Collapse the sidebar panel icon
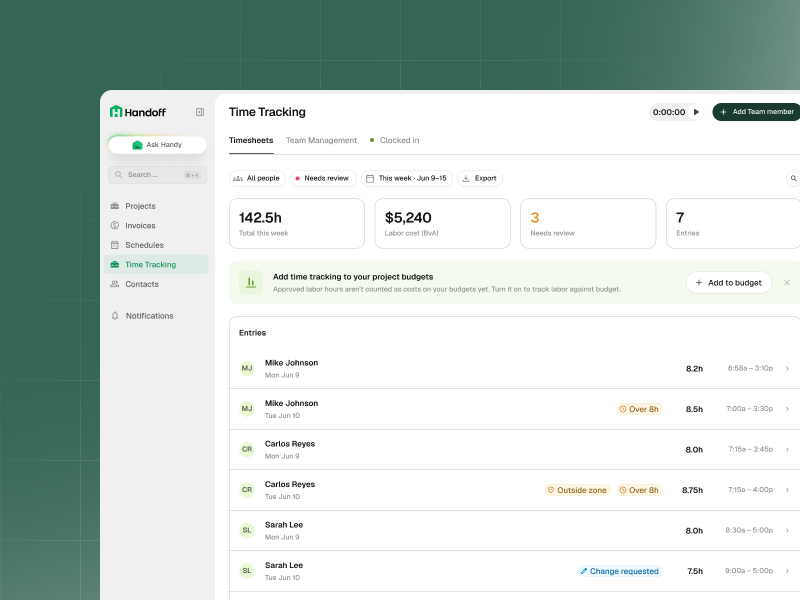Viewport: 800px width, 600px height. (x=200, y=112)
